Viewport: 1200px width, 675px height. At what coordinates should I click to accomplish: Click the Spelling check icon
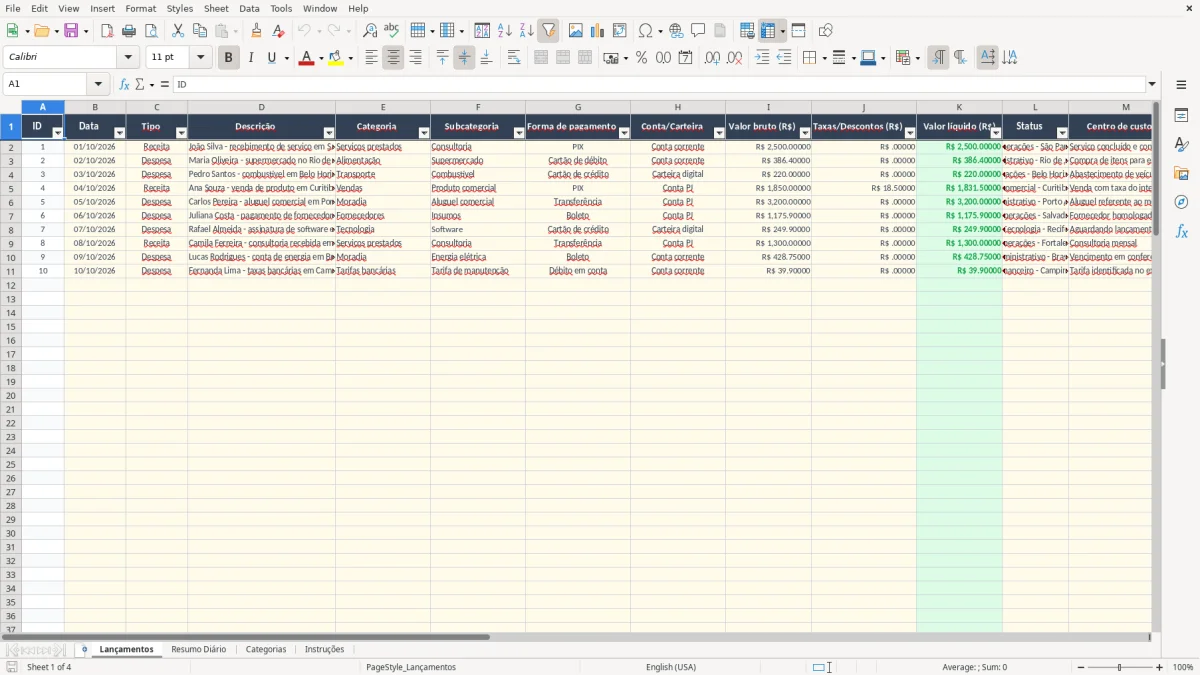(x=392, y=31)
